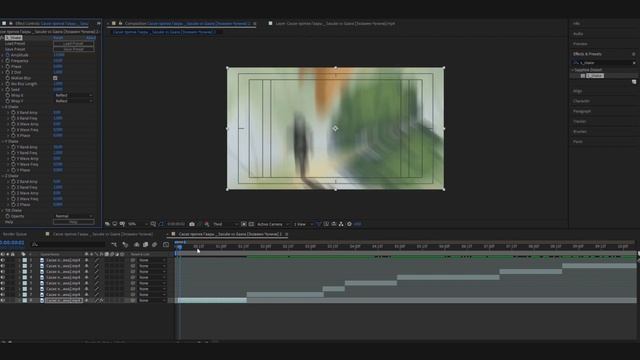The image size is (640, 360).
Task: Click the pick whip icon for layer 8
Action: pyautogui.click(x=133, y=300)
